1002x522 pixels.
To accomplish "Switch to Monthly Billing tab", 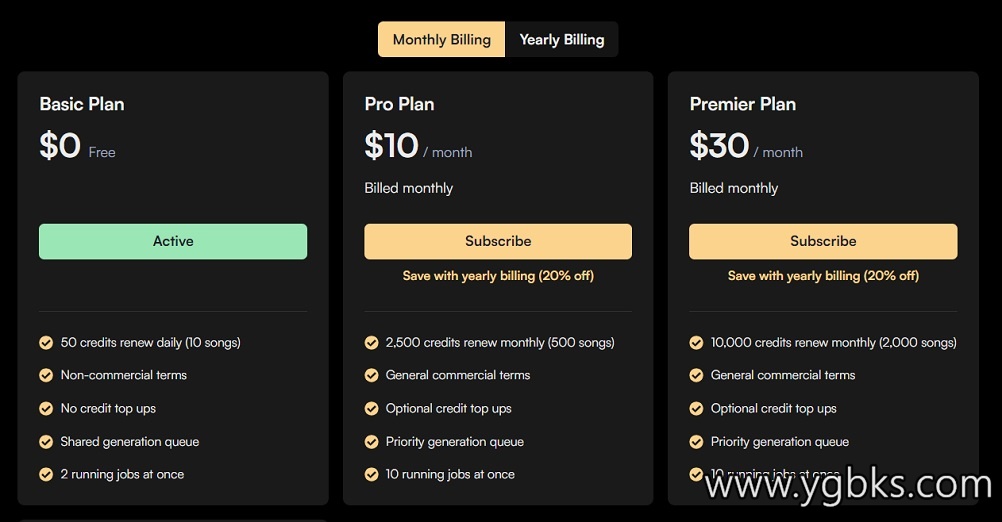I will pos(442,40).
